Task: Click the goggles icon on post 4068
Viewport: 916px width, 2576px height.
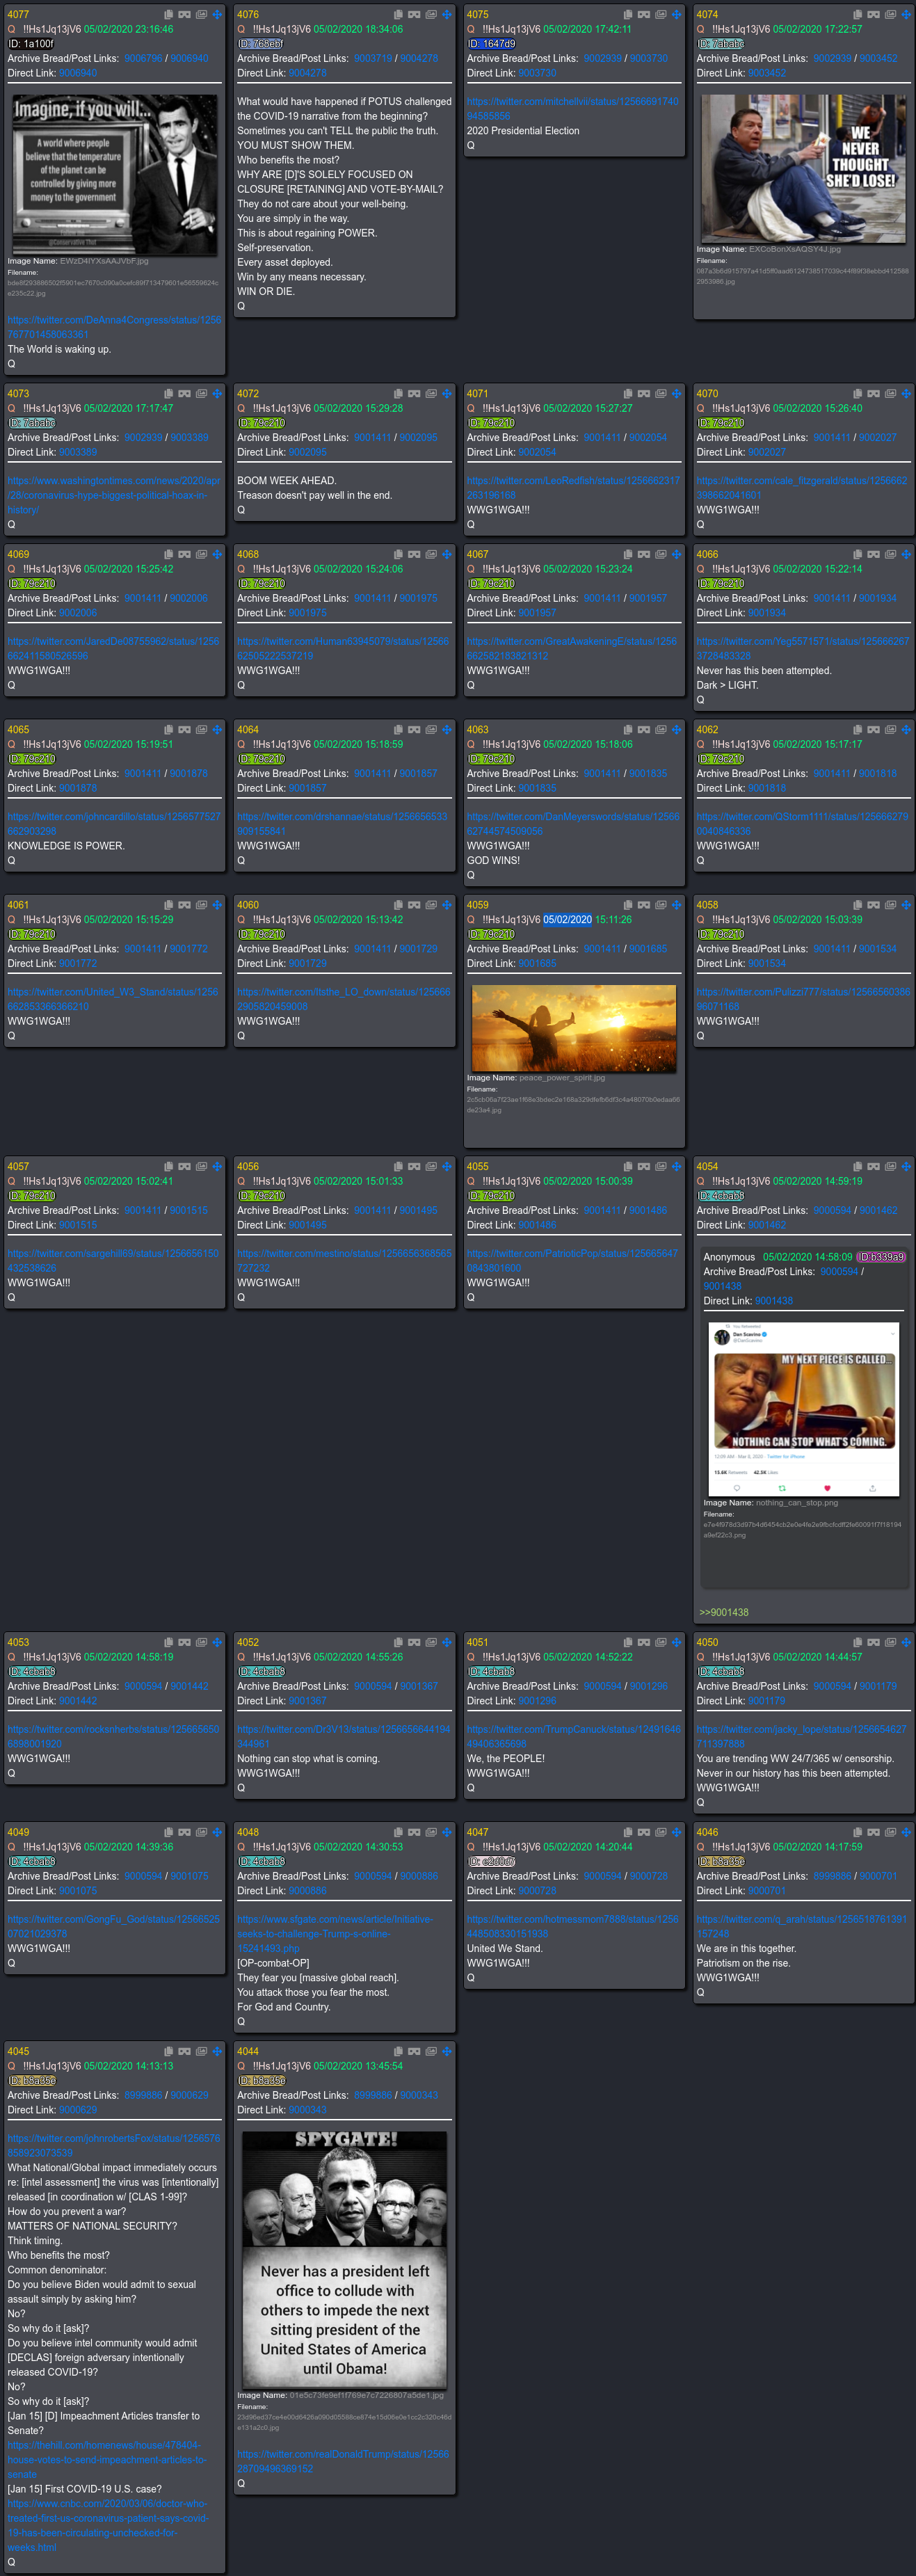Action: 414,554
